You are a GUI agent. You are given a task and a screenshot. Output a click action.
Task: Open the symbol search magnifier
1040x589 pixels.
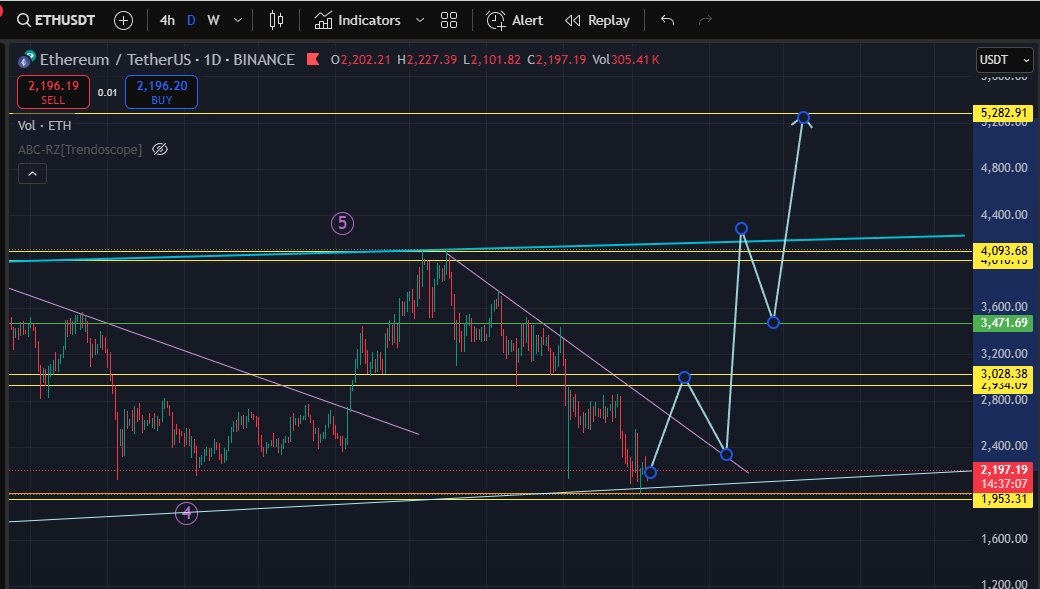[23, 19]
